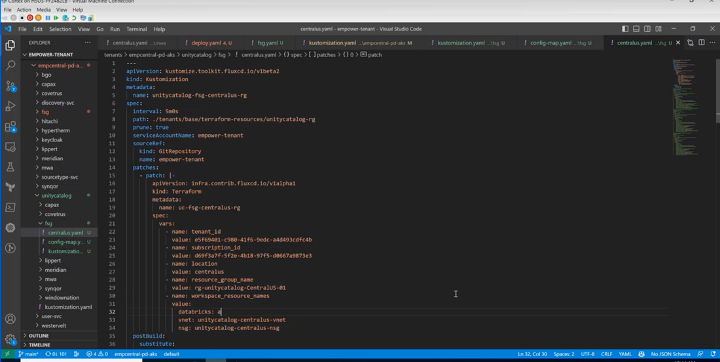Expand the keycloak folder
The image size is (720, 362).
(51, 140)
